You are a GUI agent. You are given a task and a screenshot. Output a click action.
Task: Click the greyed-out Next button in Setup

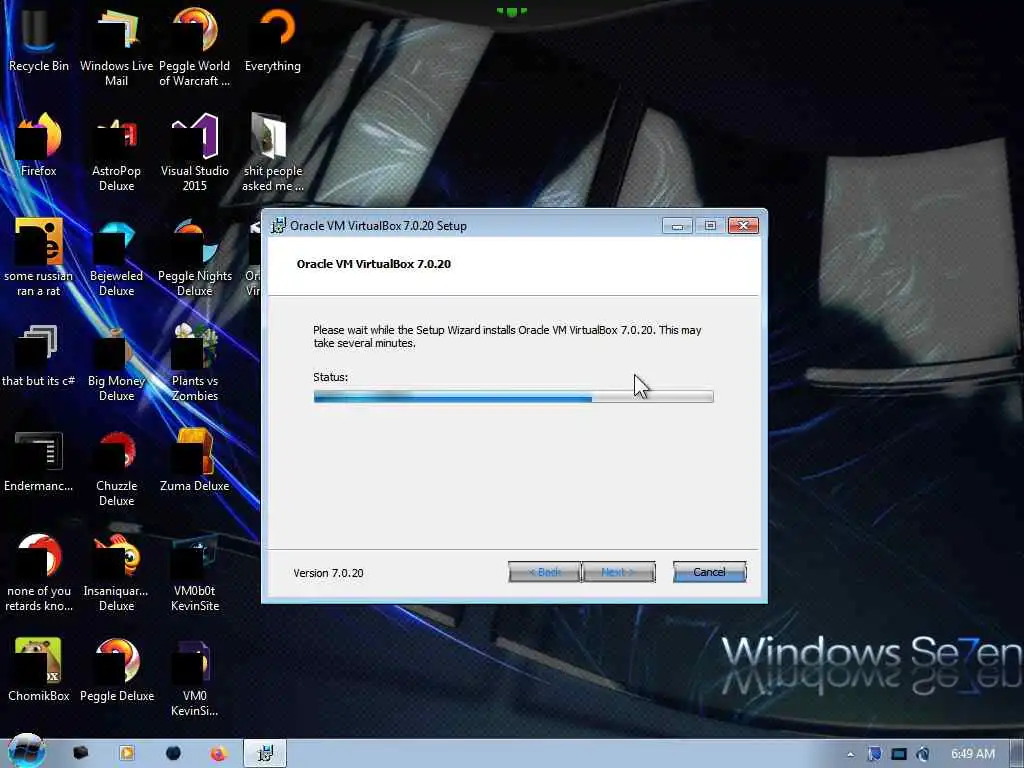pos(618,572)
